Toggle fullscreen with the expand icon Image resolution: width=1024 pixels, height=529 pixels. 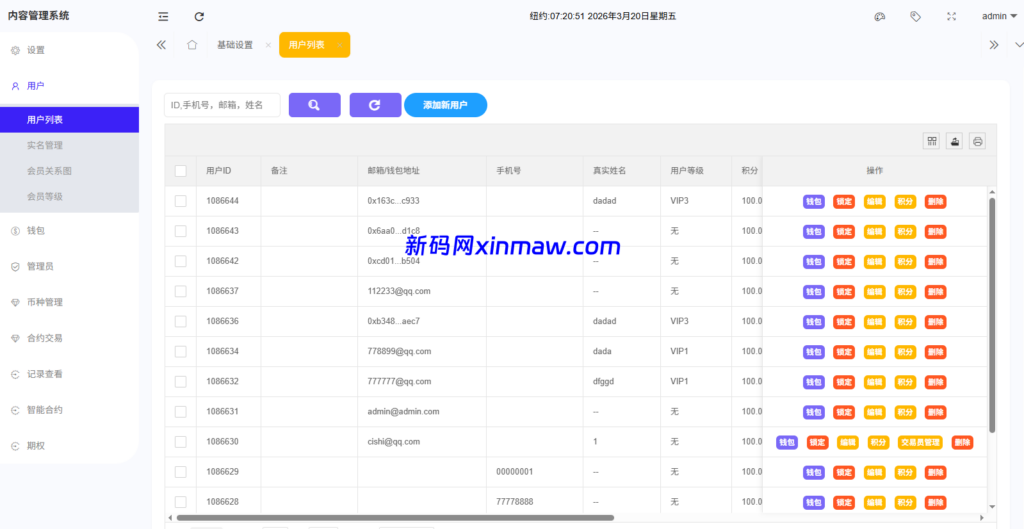[x=952, y=17]
